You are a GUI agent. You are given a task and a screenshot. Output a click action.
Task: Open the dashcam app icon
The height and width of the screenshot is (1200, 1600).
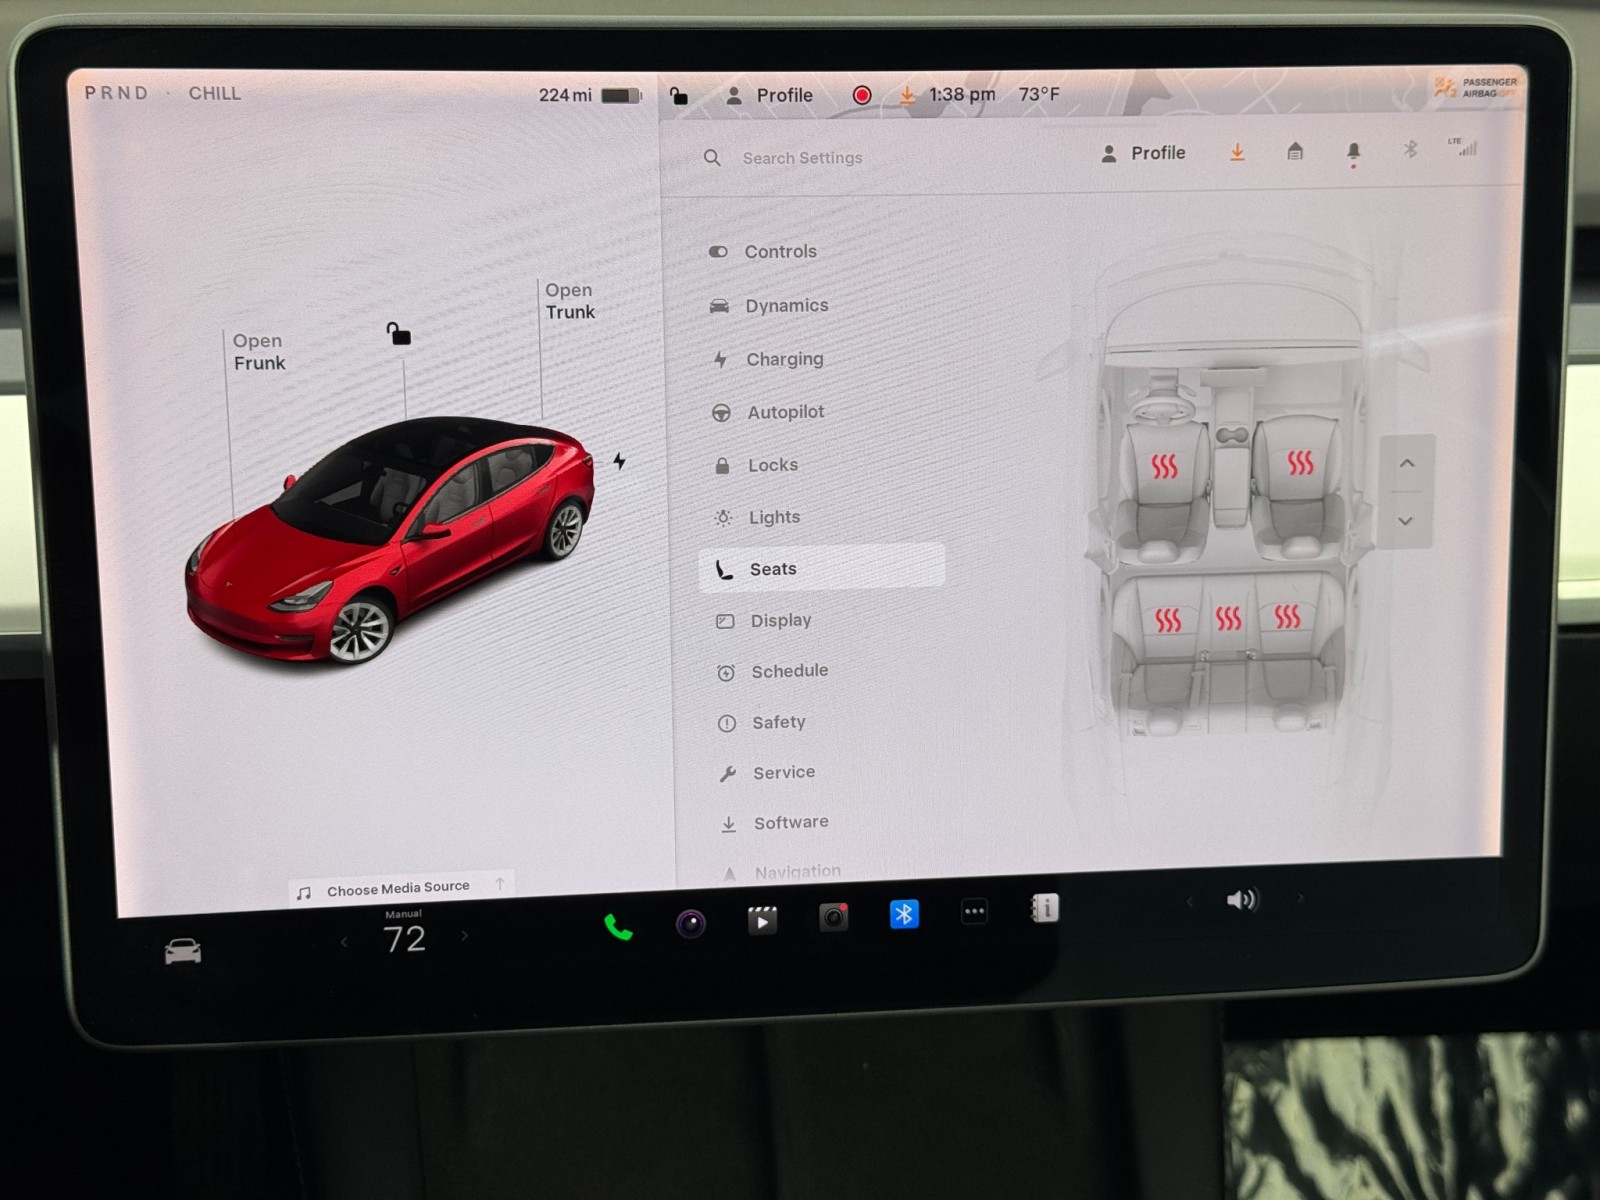(833, 917)
